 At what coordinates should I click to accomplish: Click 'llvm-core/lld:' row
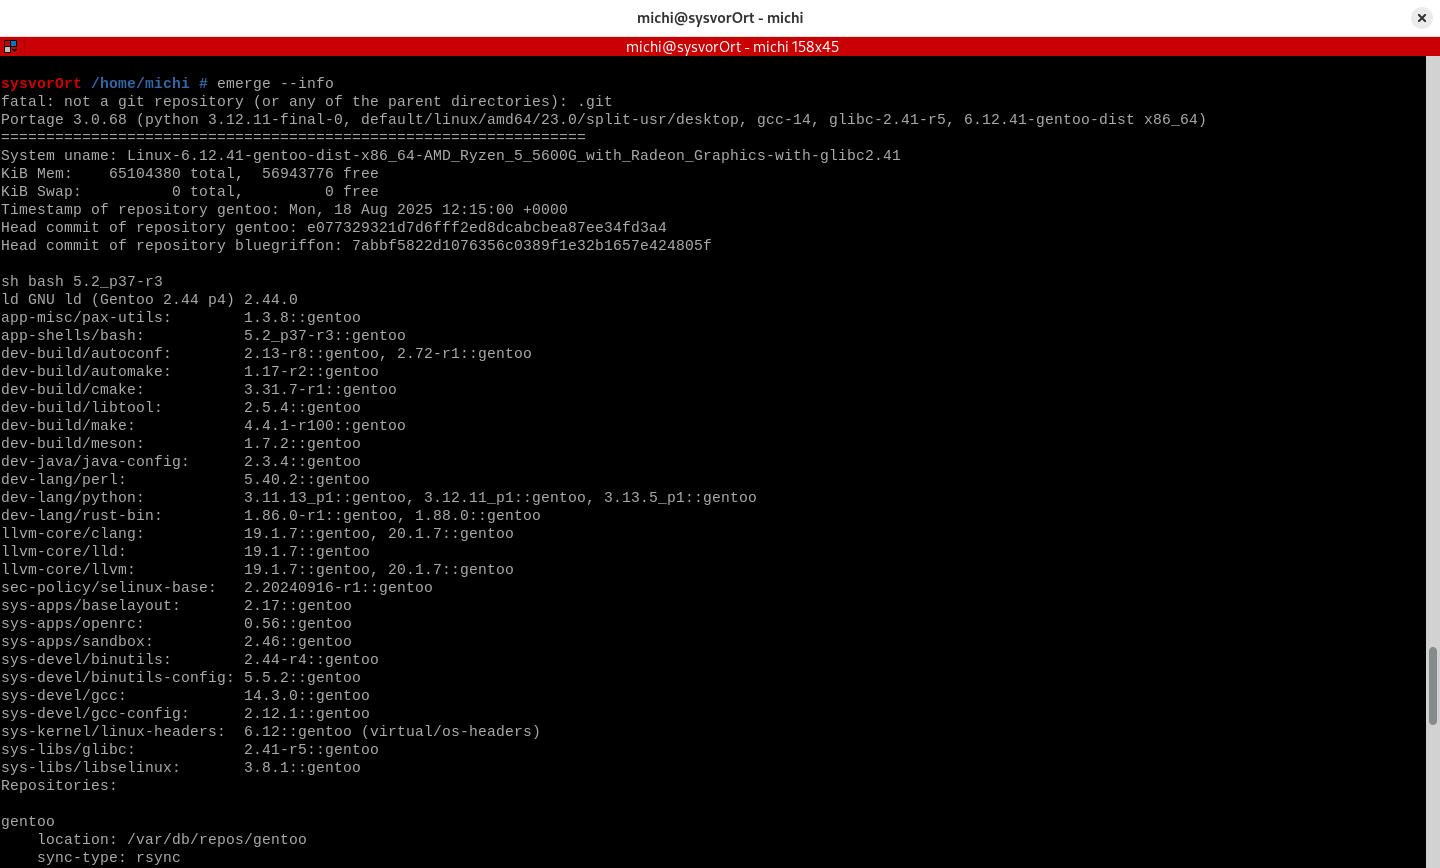click(185, 552)
